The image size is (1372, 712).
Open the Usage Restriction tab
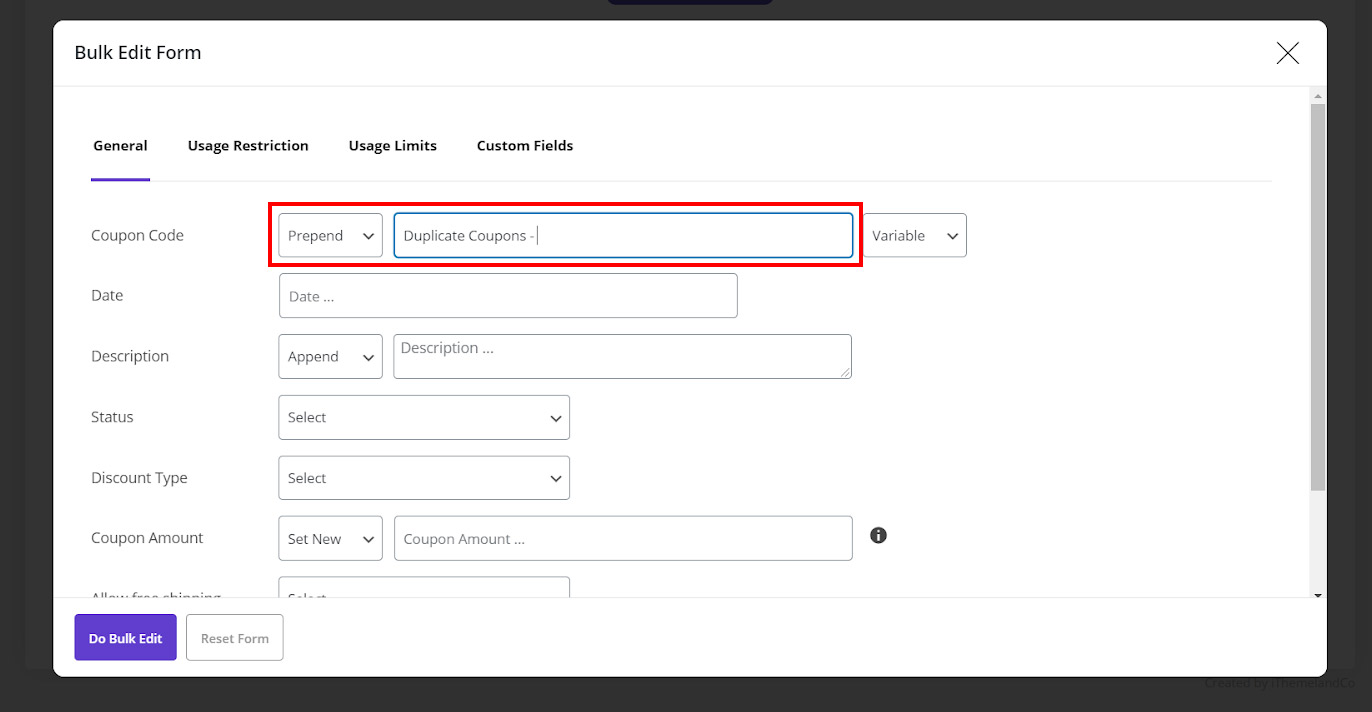pyautogui.click(x=248, y=146)
